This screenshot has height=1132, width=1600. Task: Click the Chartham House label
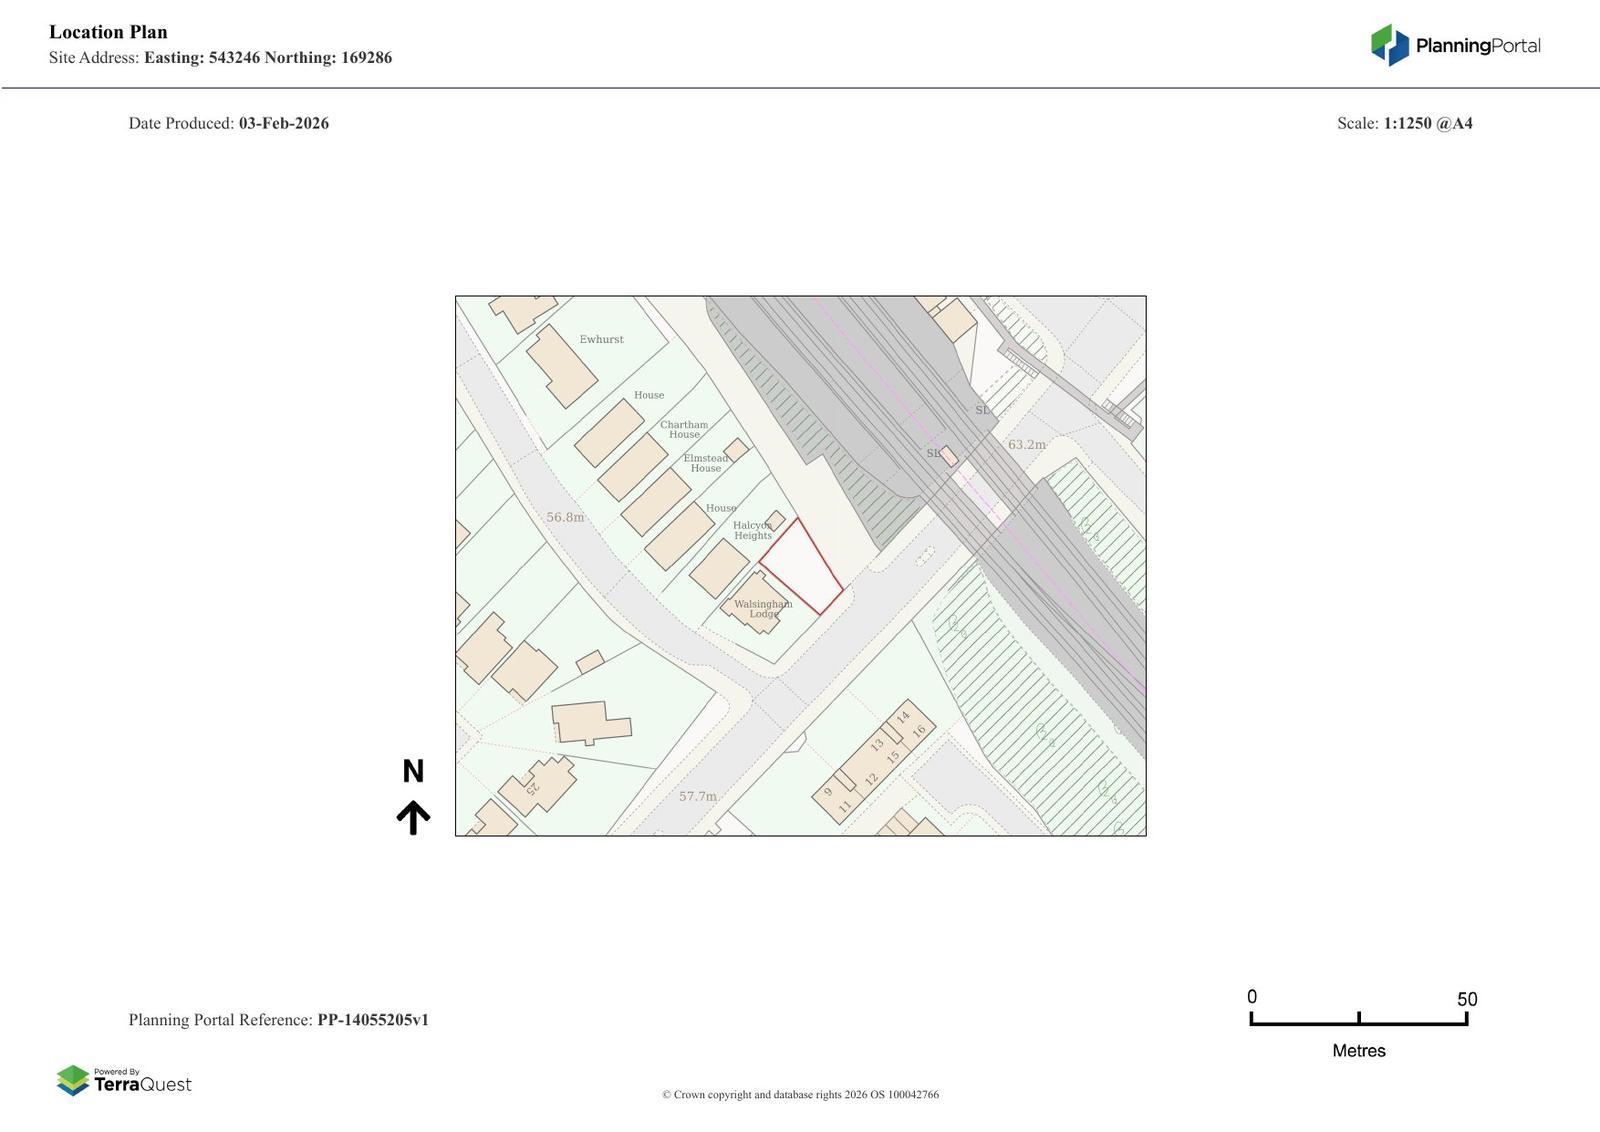684,429
